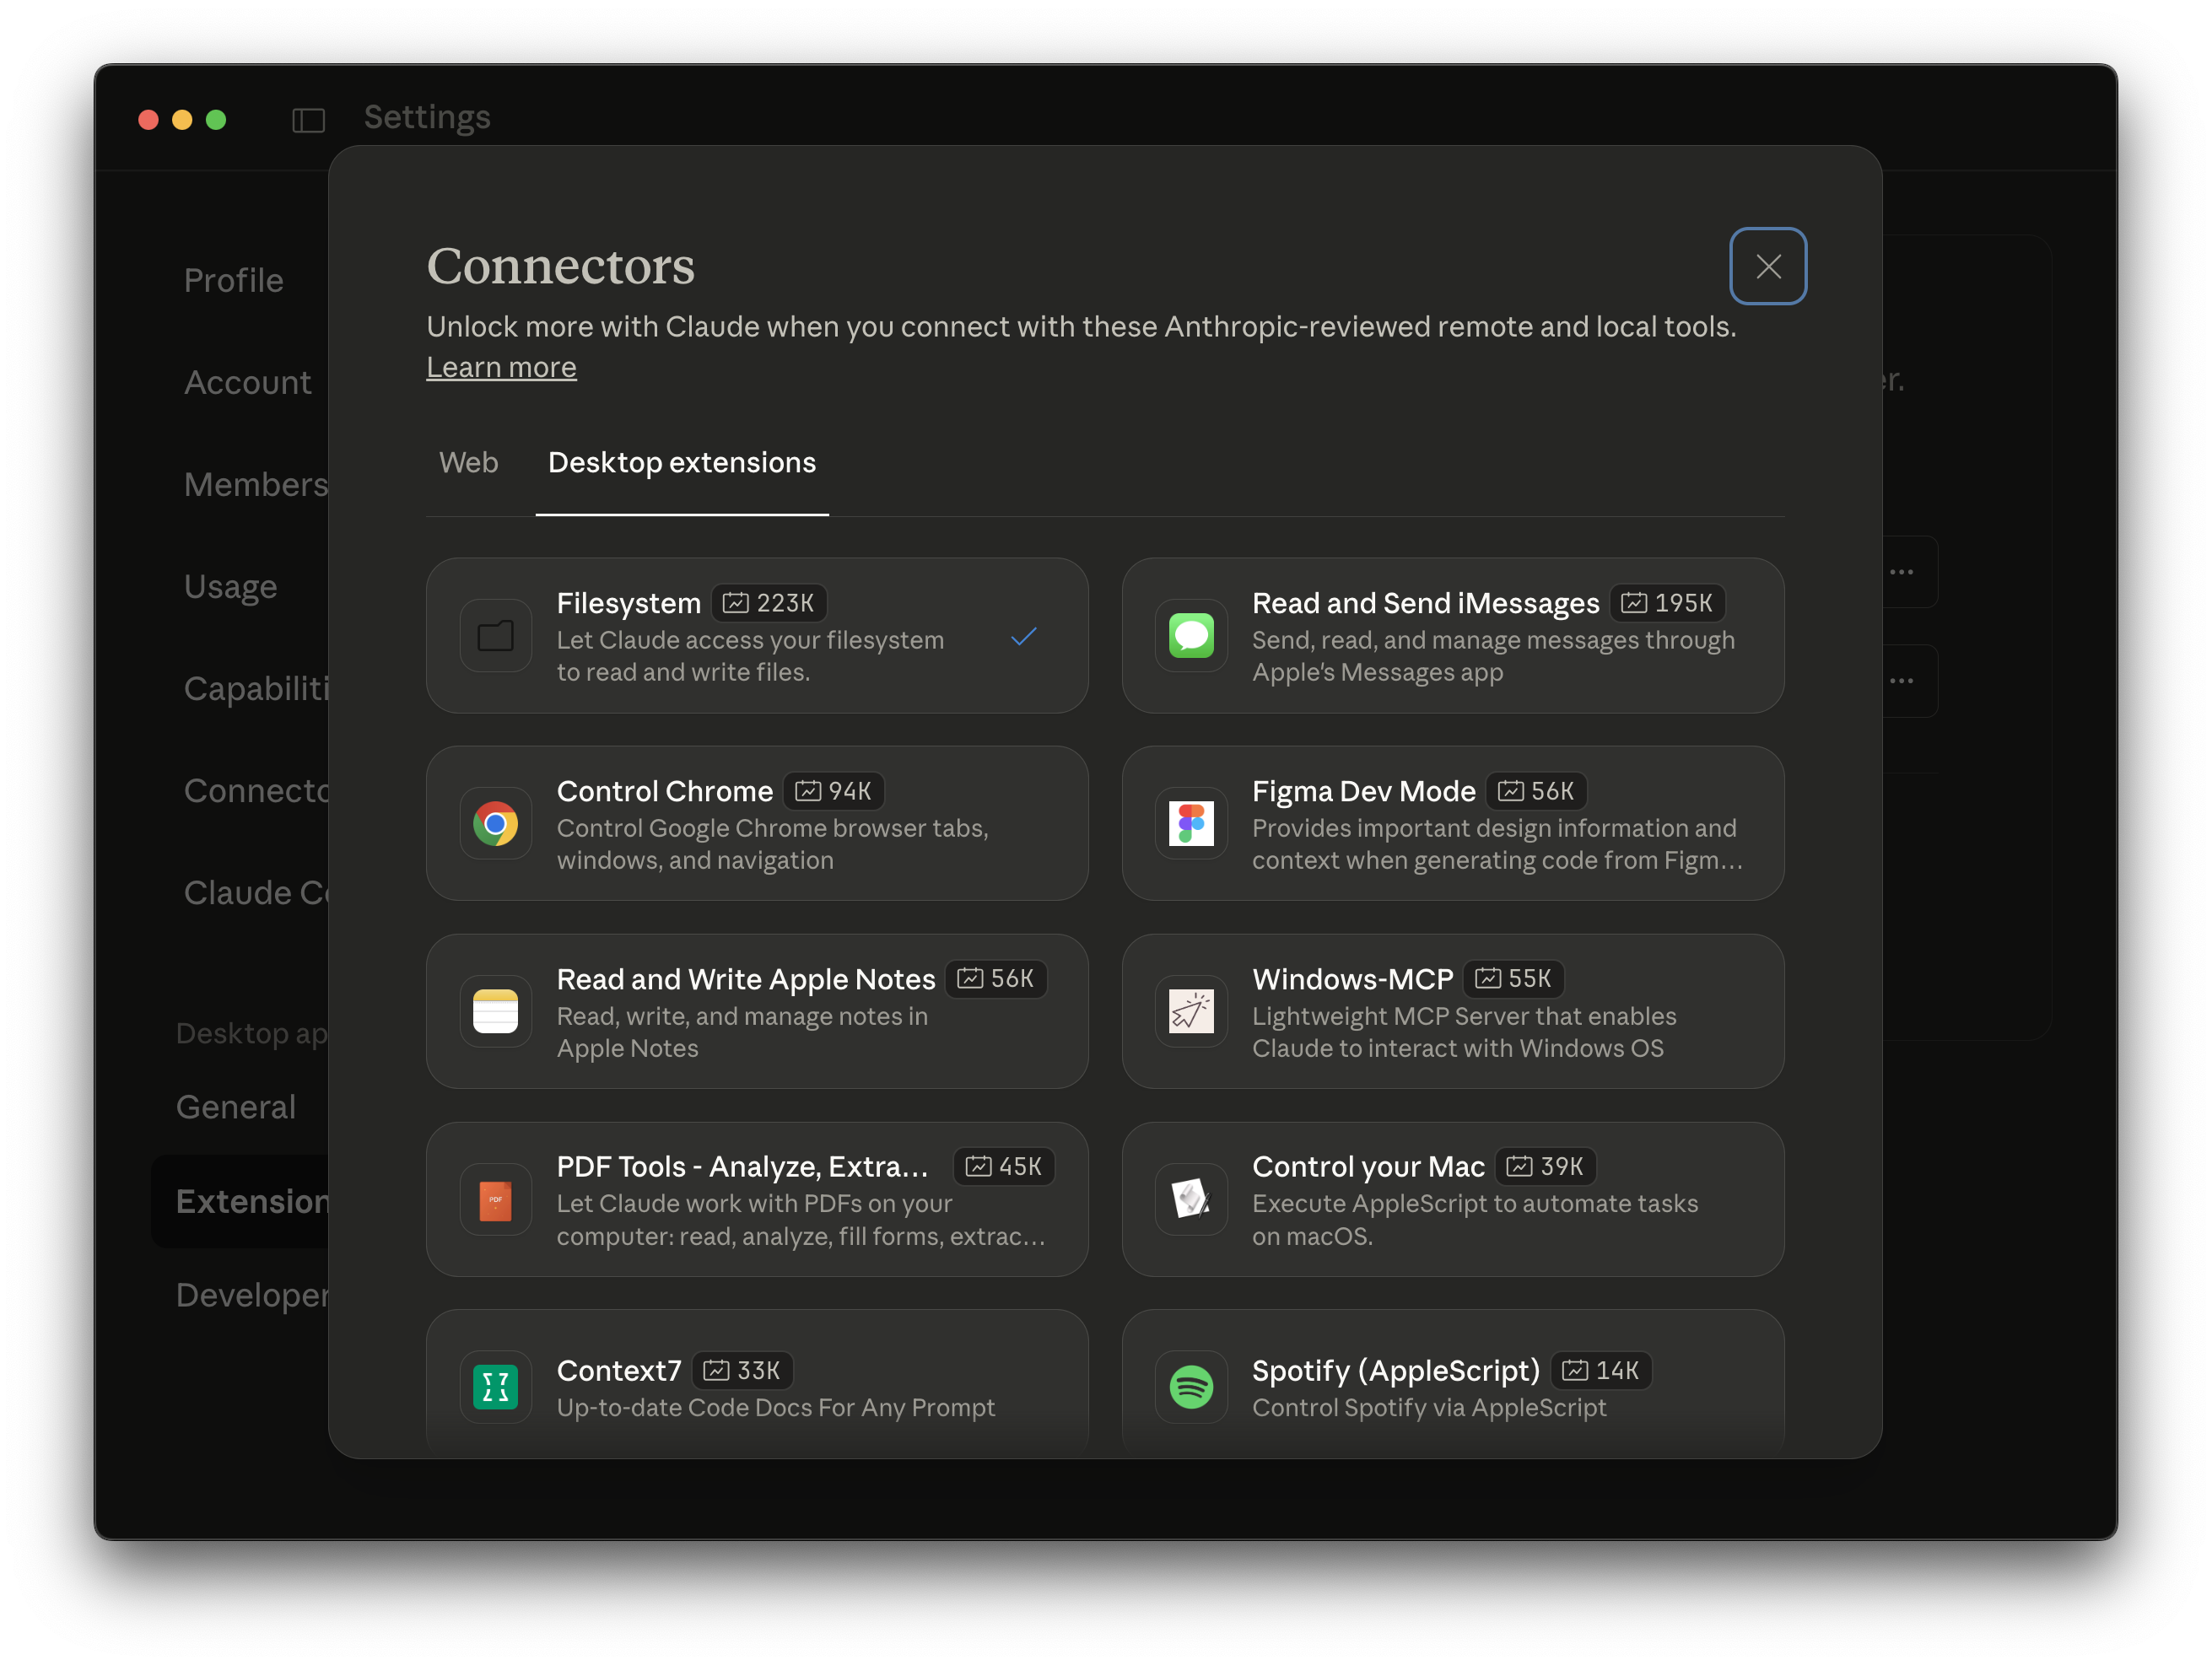Open Windows-MCP extension icon
The height and width of the screenshot is (1665, 2212).
click(1191, 1011)
